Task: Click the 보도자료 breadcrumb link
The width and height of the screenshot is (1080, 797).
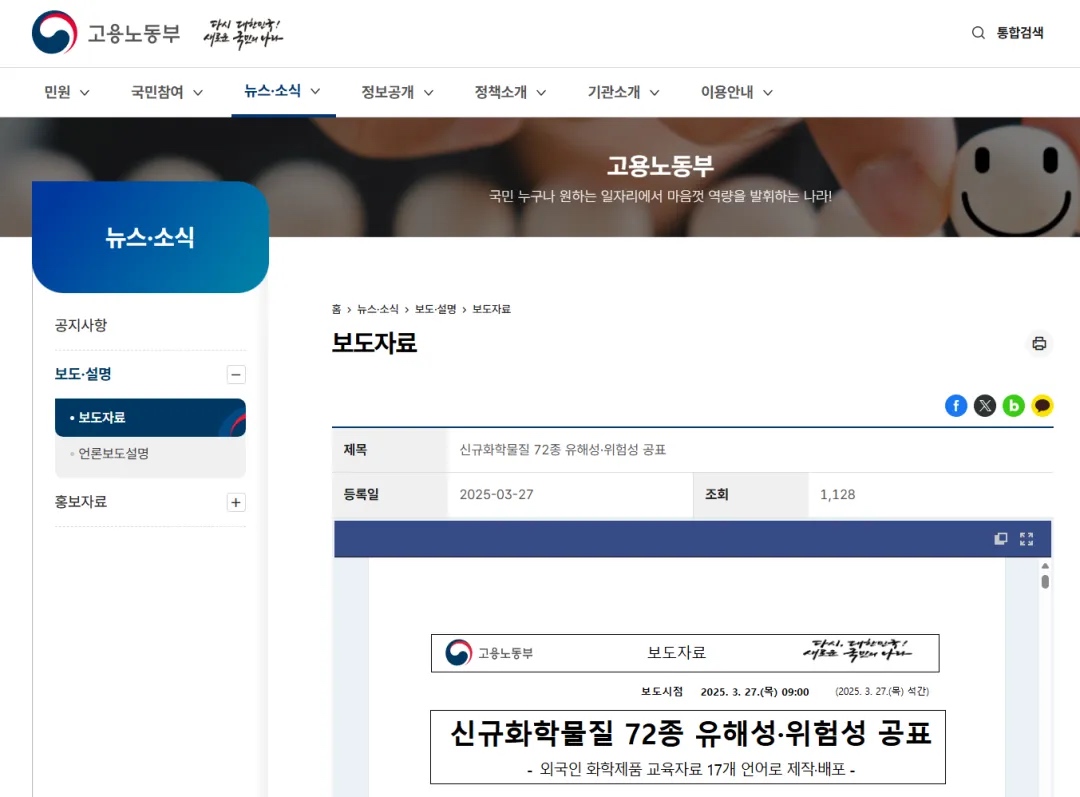Action: pyautogui.click(x=491, y=309)
